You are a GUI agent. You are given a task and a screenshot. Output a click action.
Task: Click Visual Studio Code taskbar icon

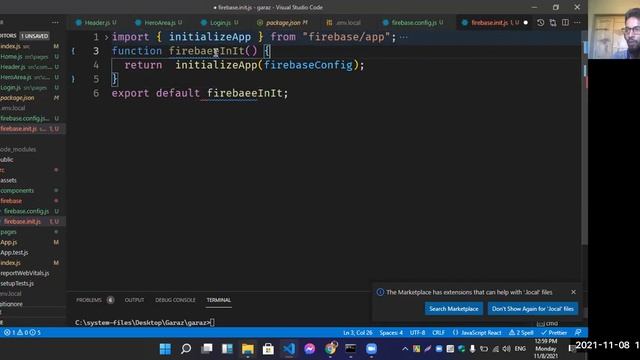(x=289, y=349)
